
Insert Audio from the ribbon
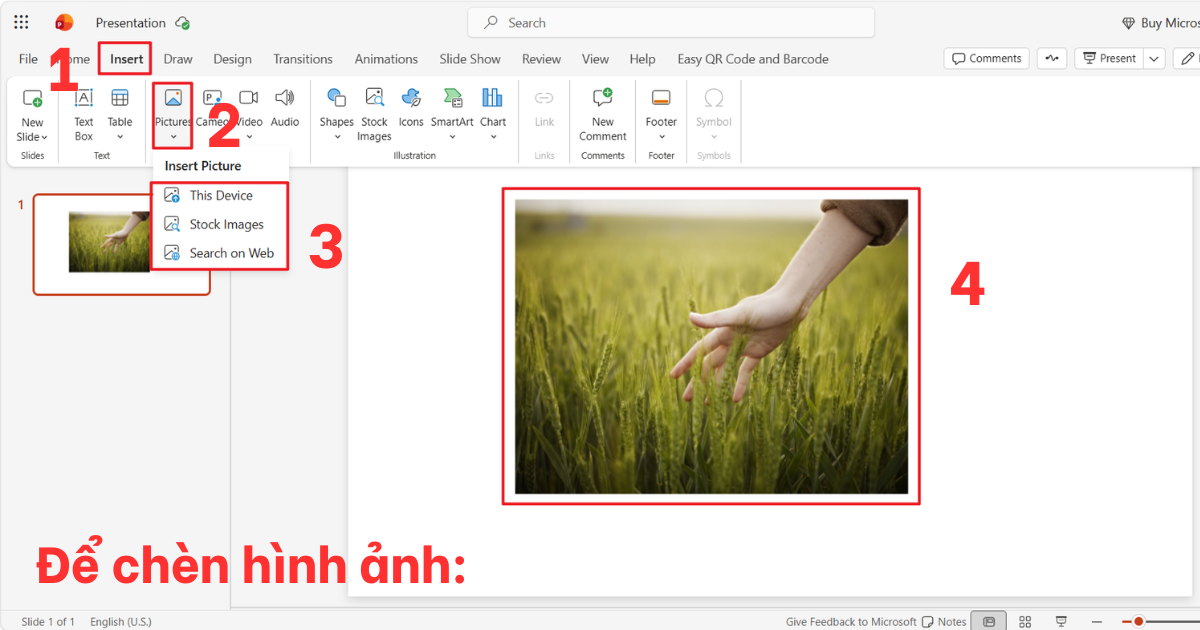pyautogui.click(x=285, y=108)
